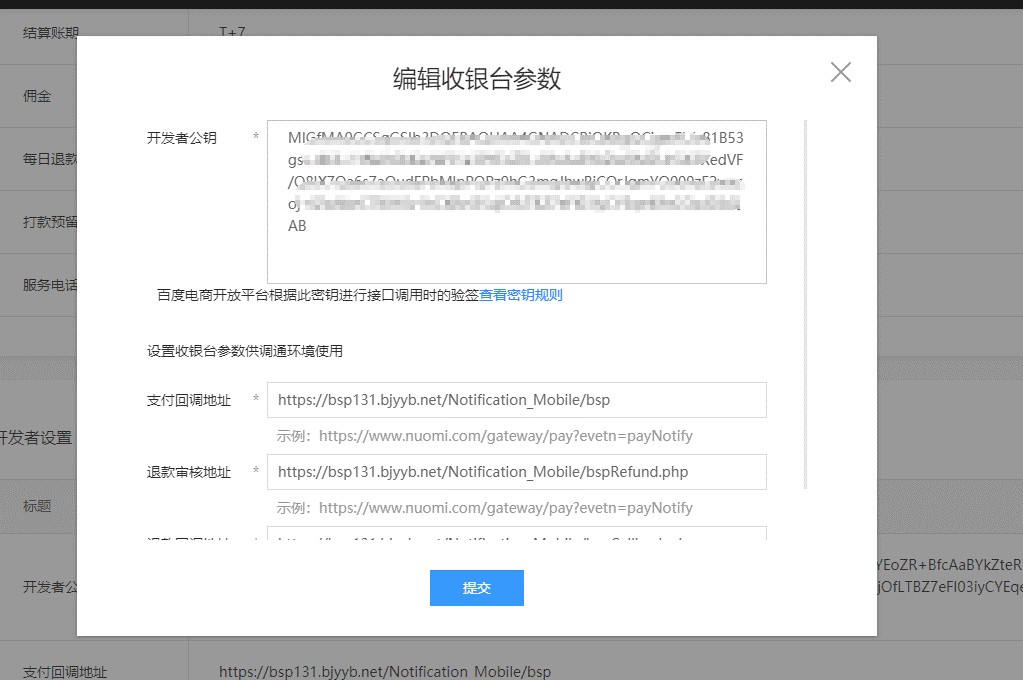The image size is (1023, 680).
Task: Click the 退款审核地址 field label
Action: coord(189,472)
